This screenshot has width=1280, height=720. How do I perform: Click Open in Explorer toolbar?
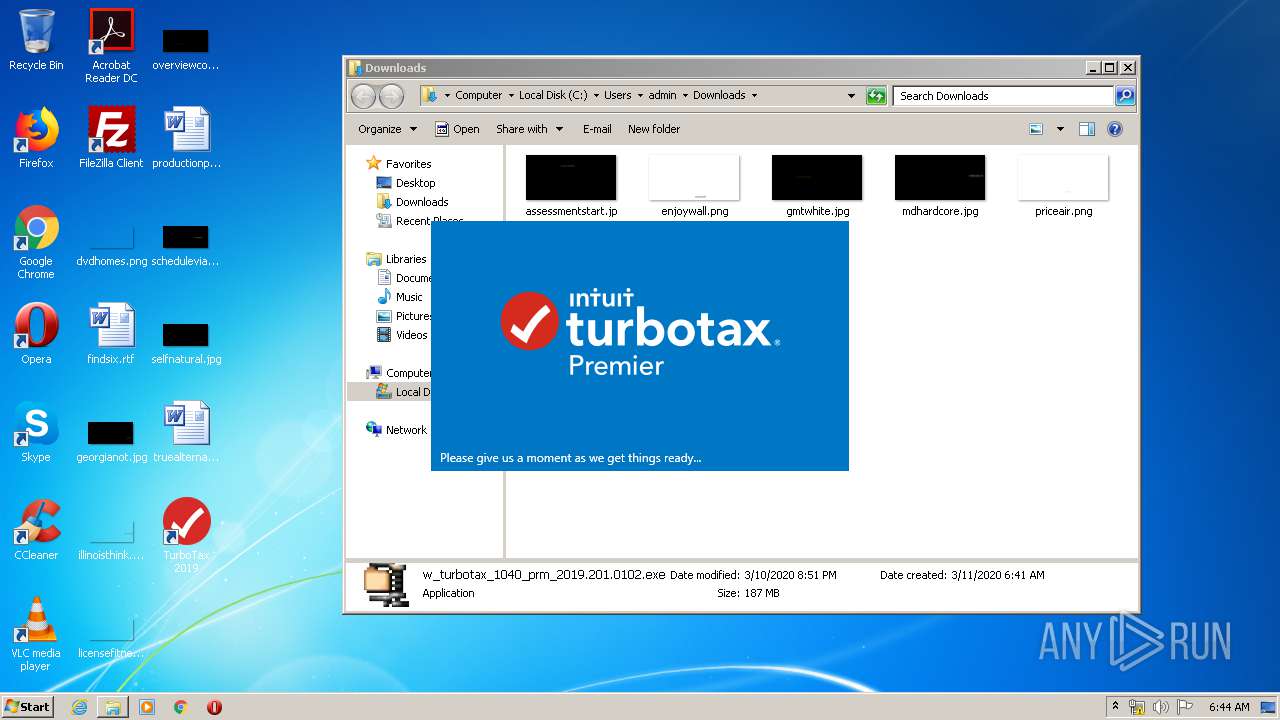[457, 129]
